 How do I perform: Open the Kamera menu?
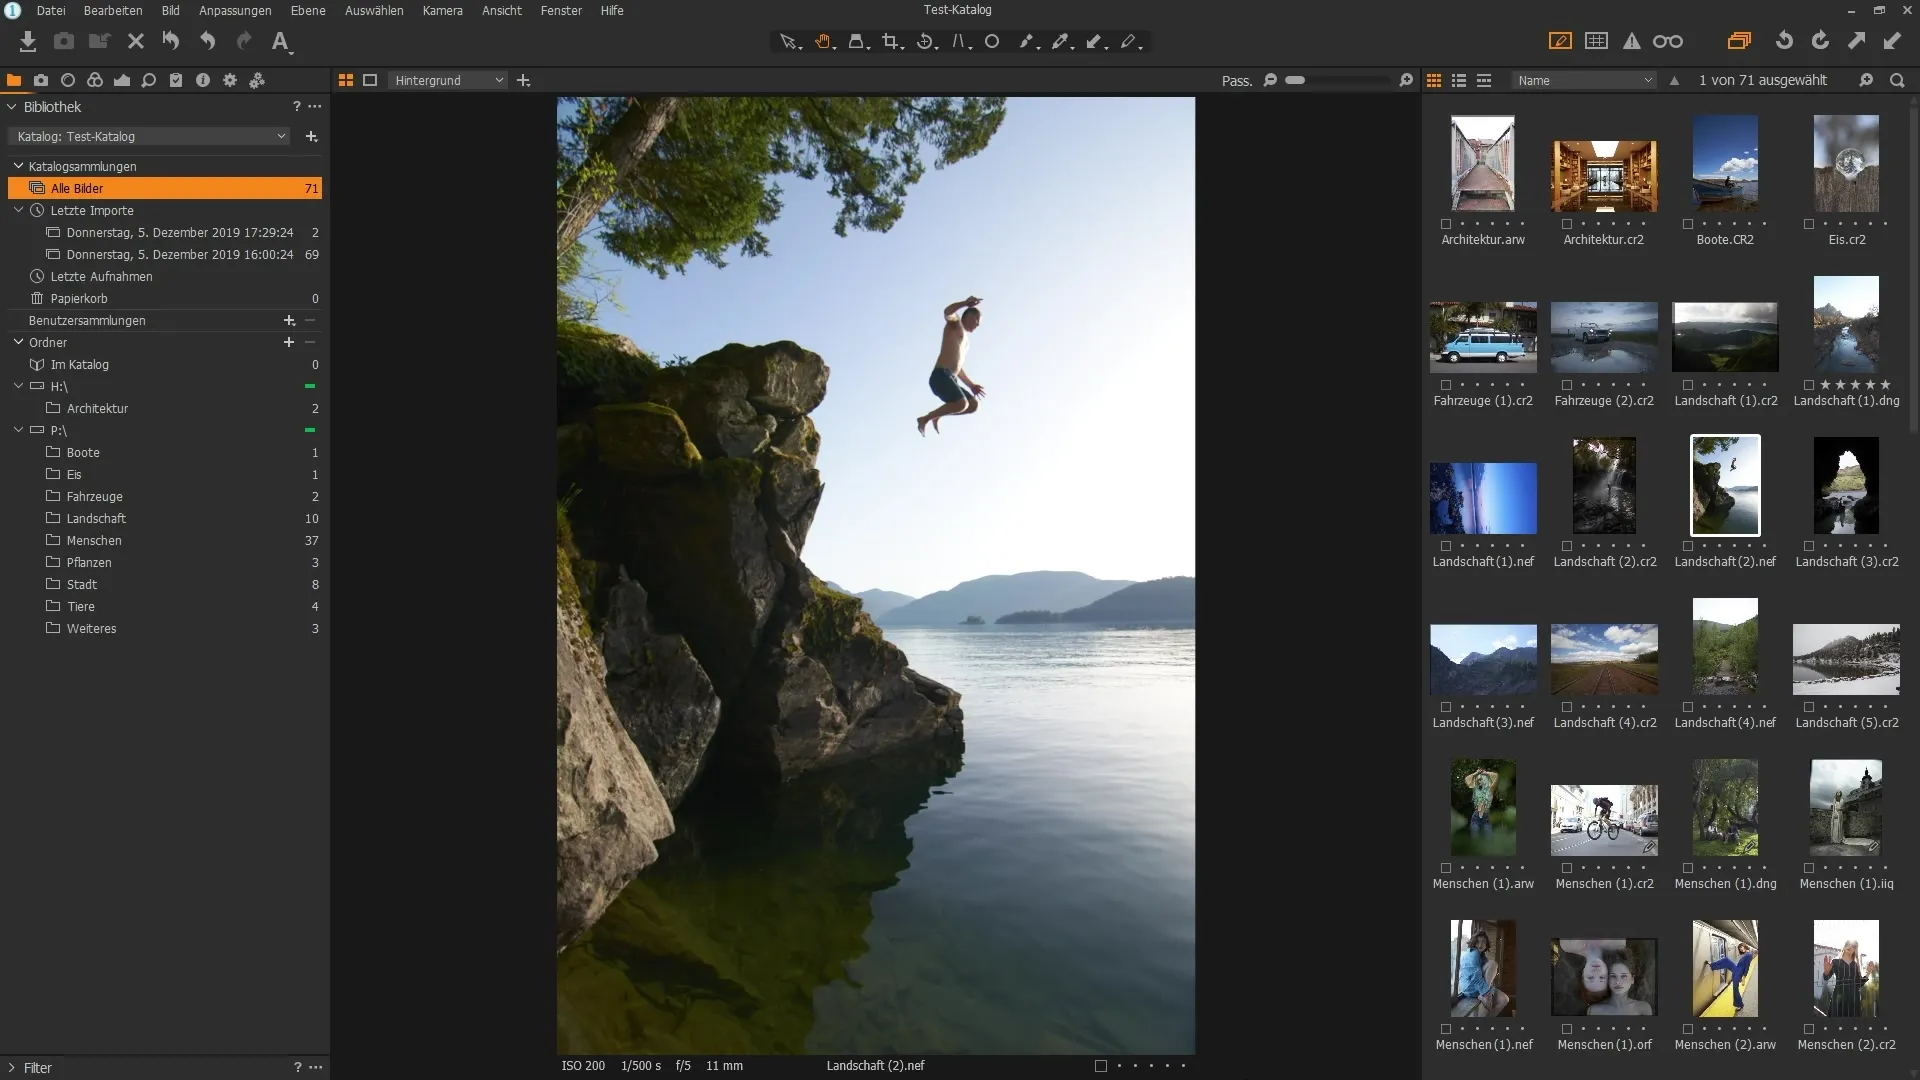coord(442,10)
